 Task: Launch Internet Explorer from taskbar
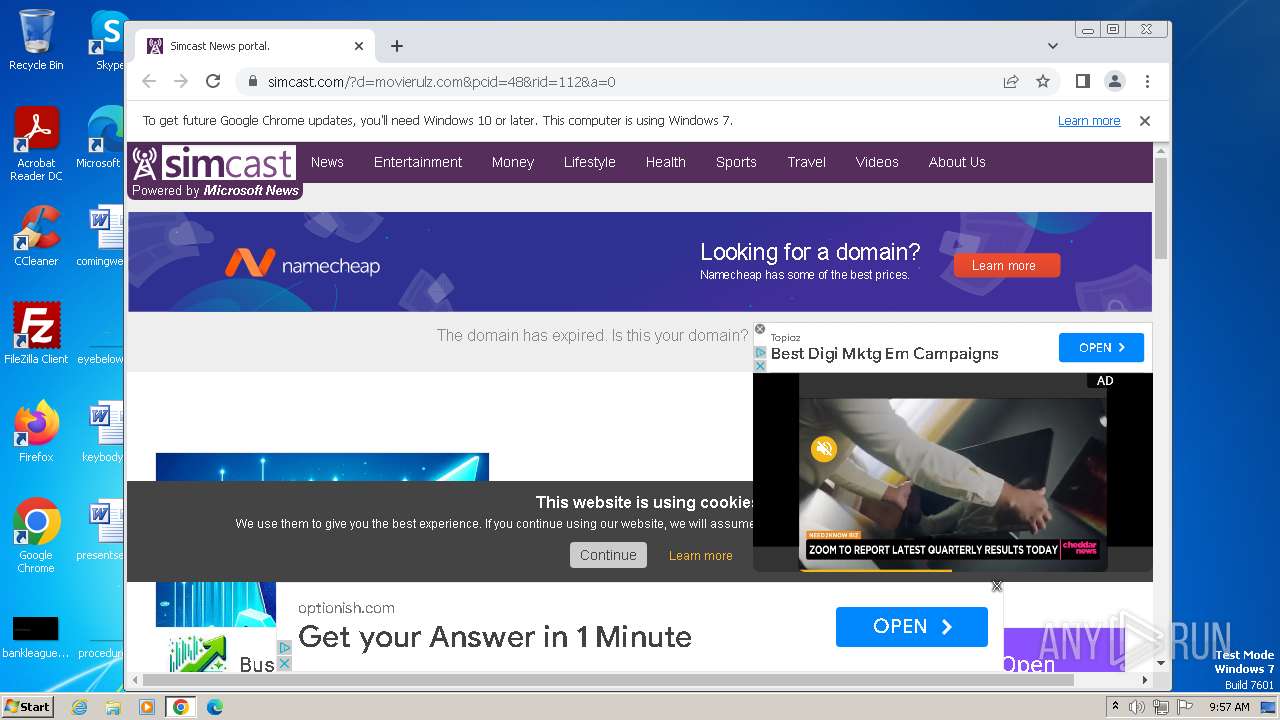click(x=80, y=707)
